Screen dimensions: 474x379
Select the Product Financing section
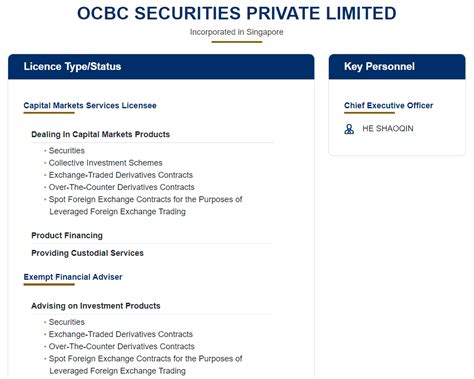67,235
